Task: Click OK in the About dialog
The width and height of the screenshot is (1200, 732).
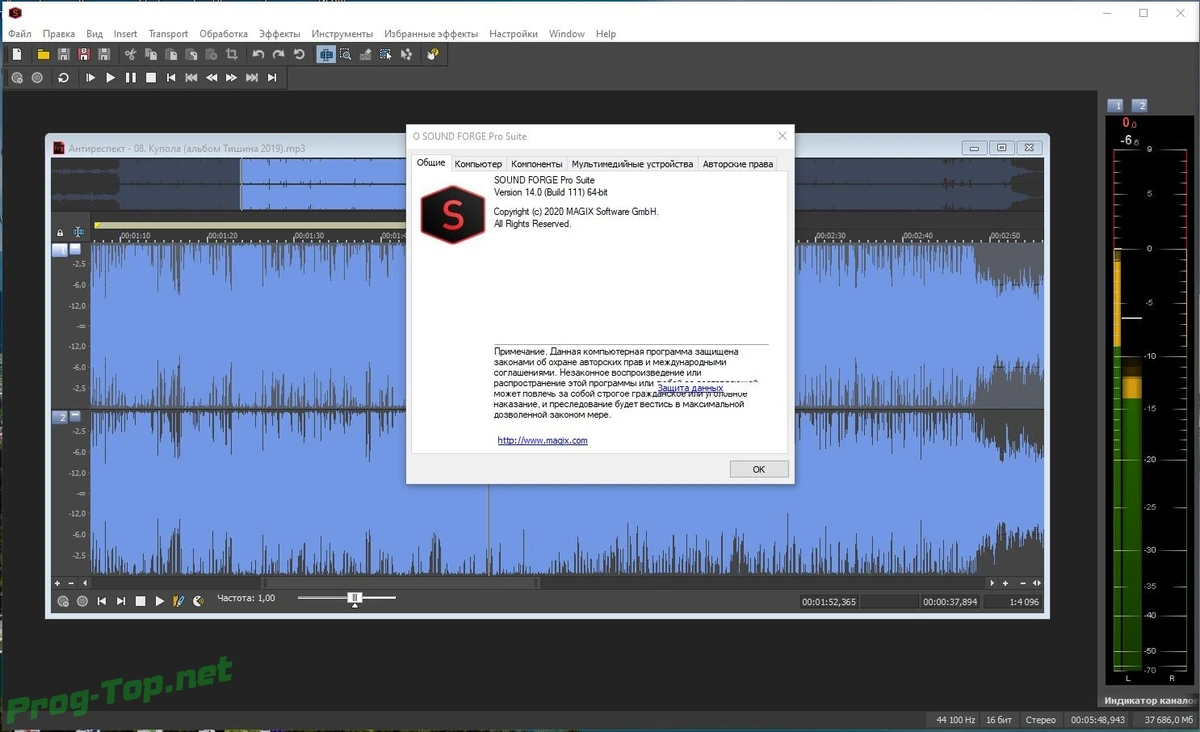Action: tap(759, 469)
